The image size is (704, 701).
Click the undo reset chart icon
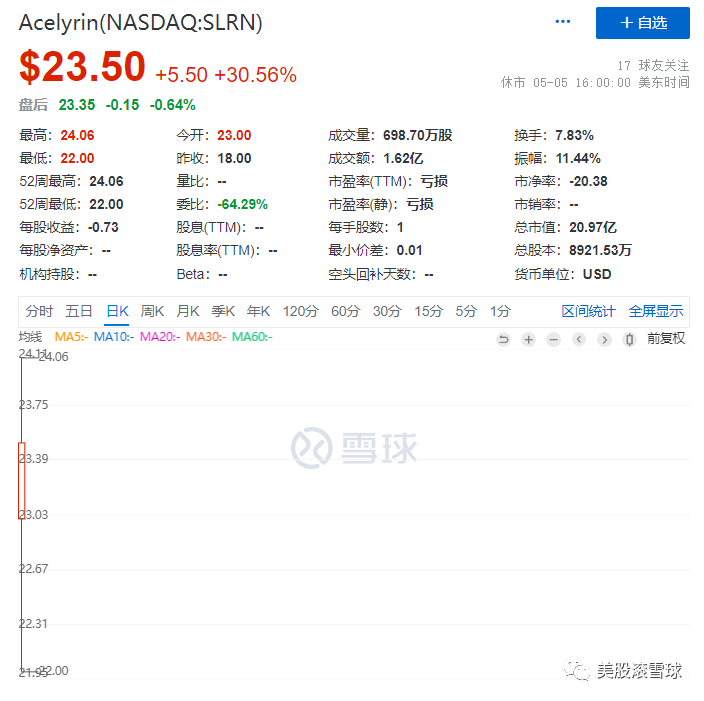tap(503, 339)
